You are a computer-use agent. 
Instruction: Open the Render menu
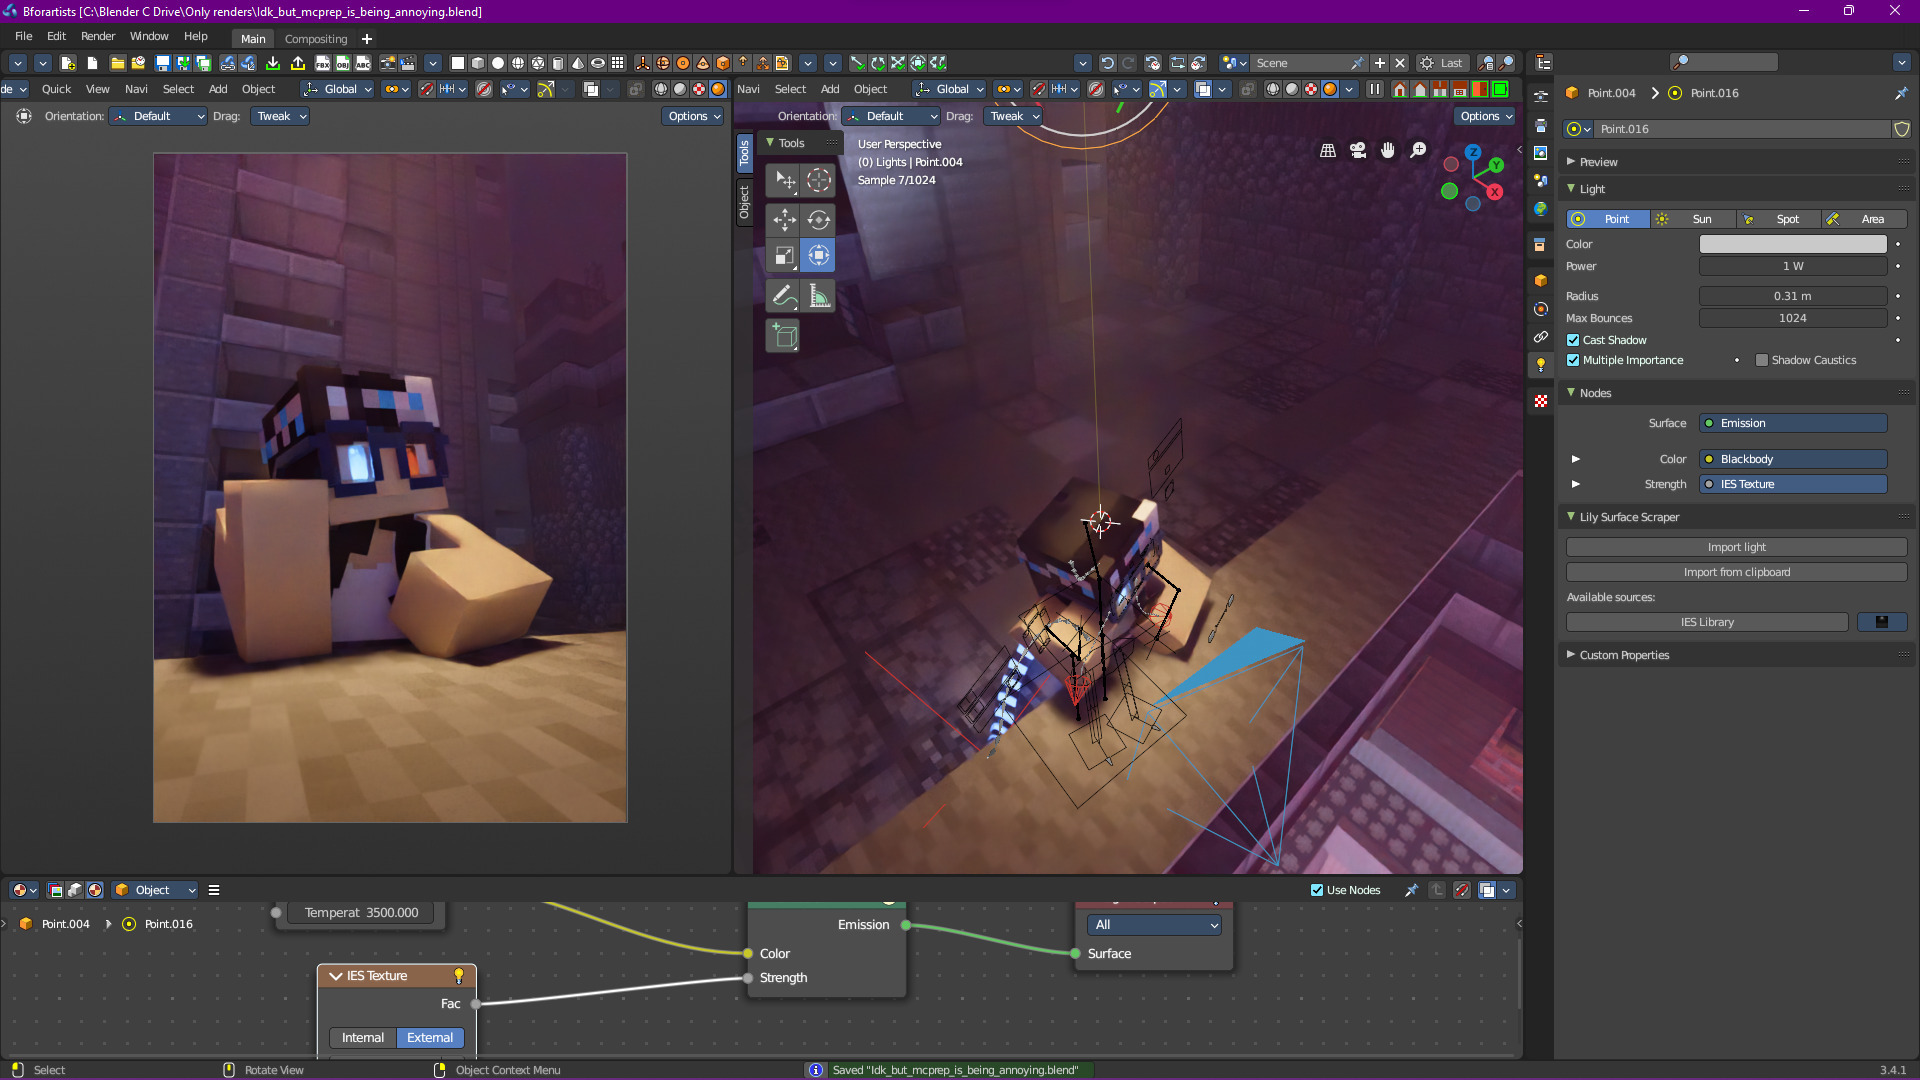[x=98, y=36]
